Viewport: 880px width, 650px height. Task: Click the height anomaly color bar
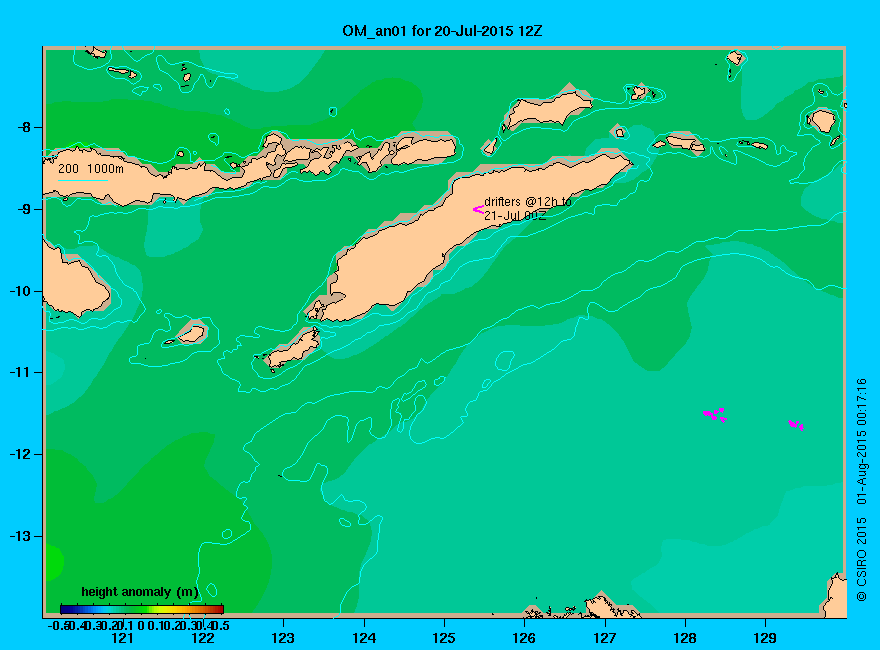point(142,609)
